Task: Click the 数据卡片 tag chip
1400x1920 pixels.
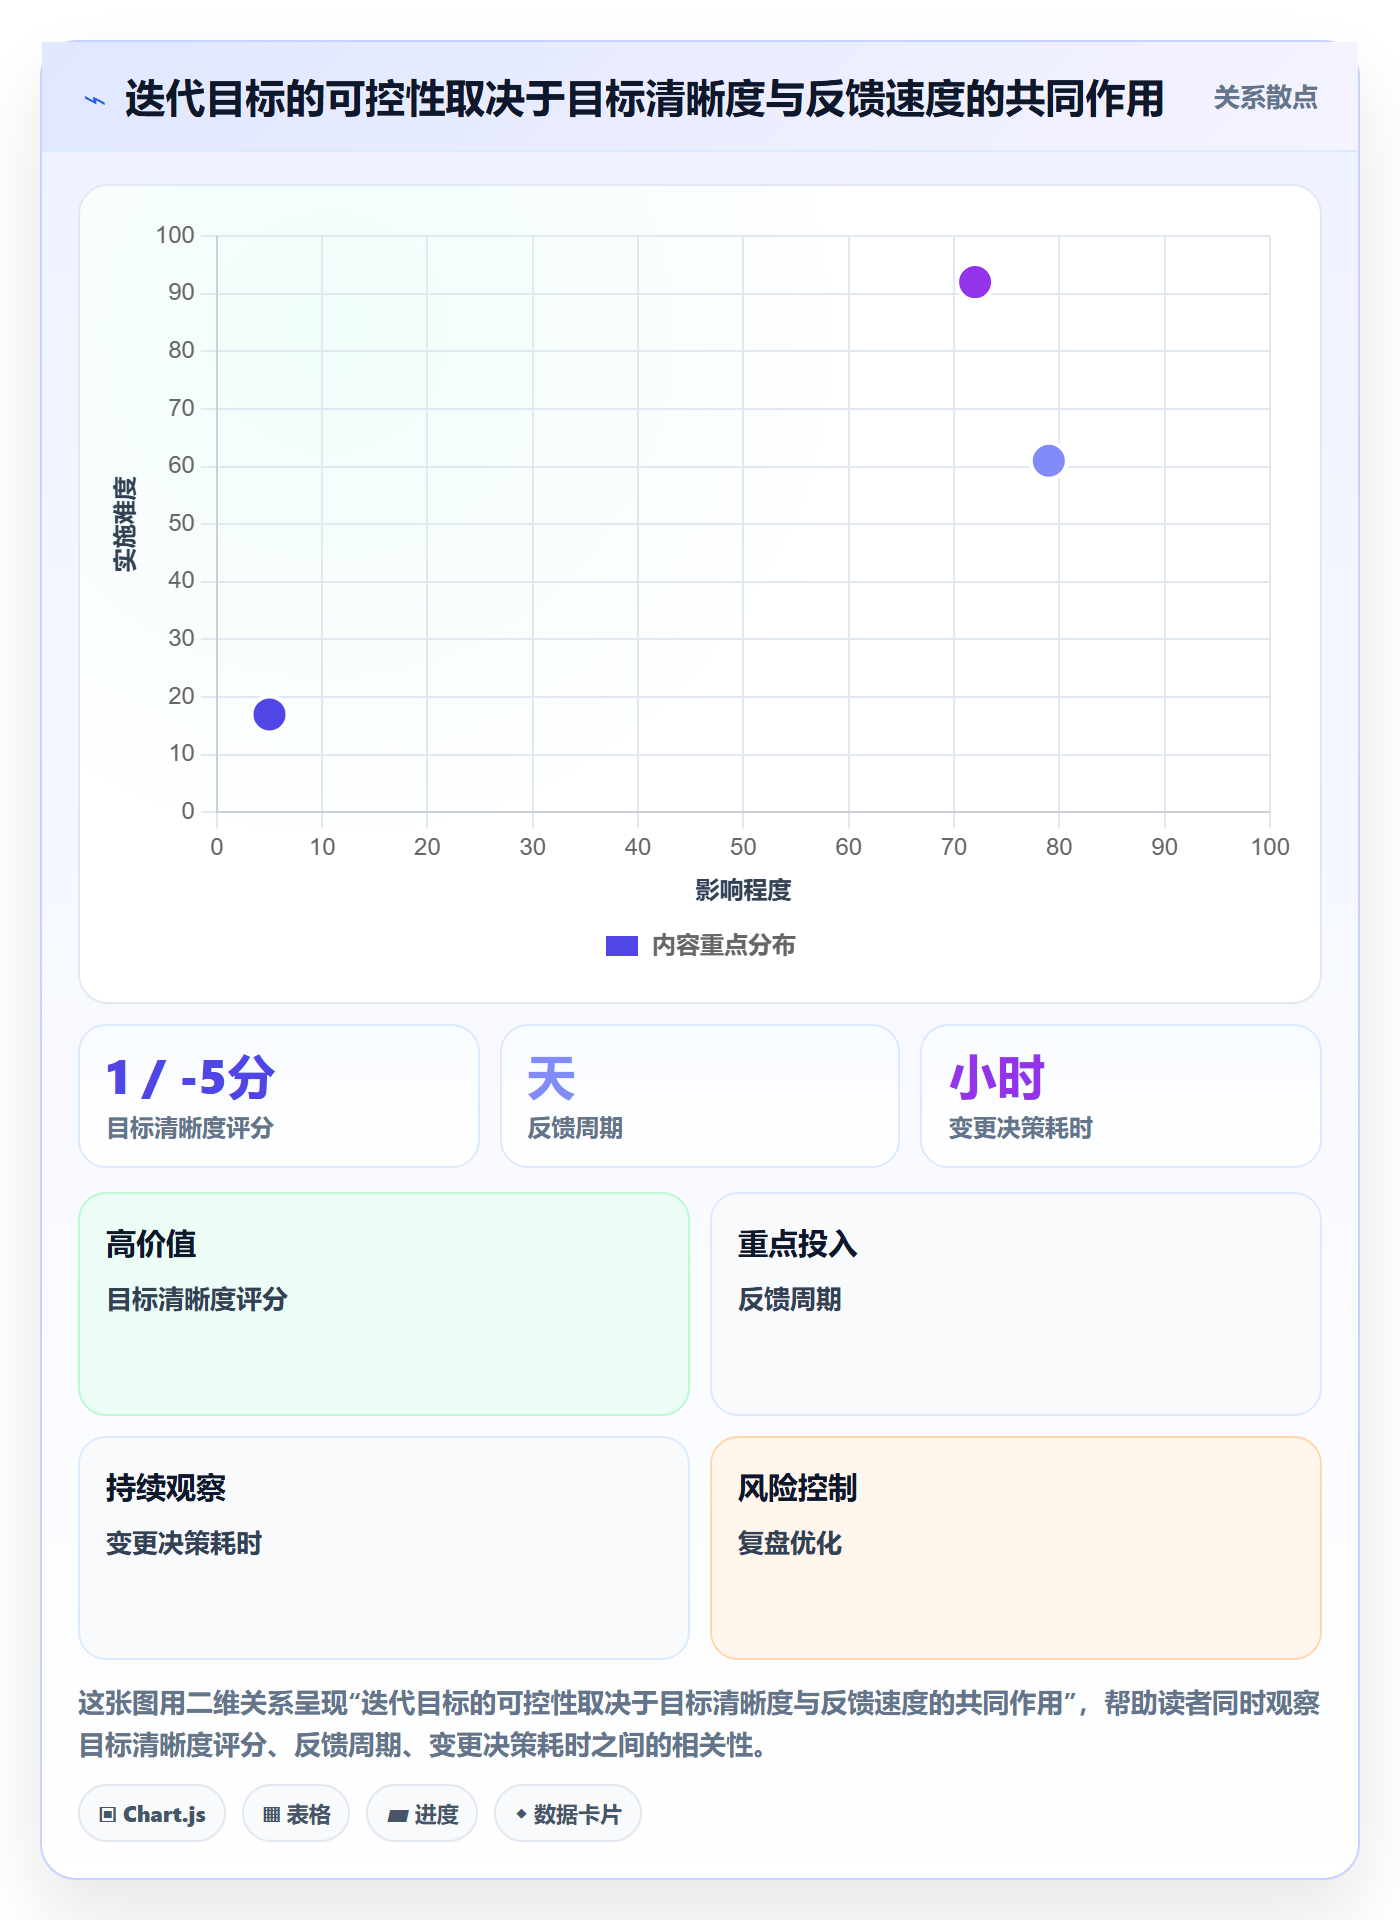Action: click(568, 1814)
